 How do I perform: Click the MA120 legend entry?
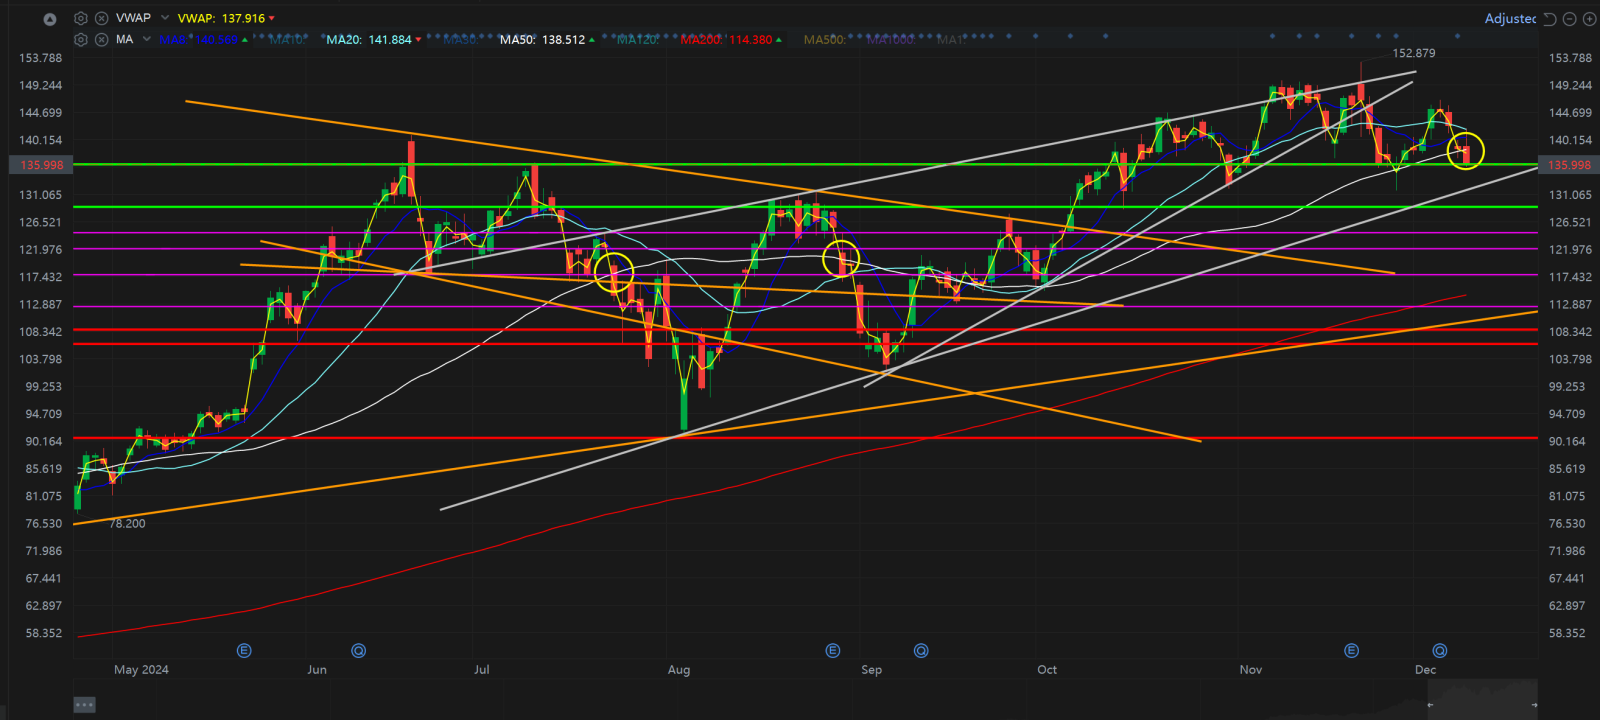click(638, 40)
